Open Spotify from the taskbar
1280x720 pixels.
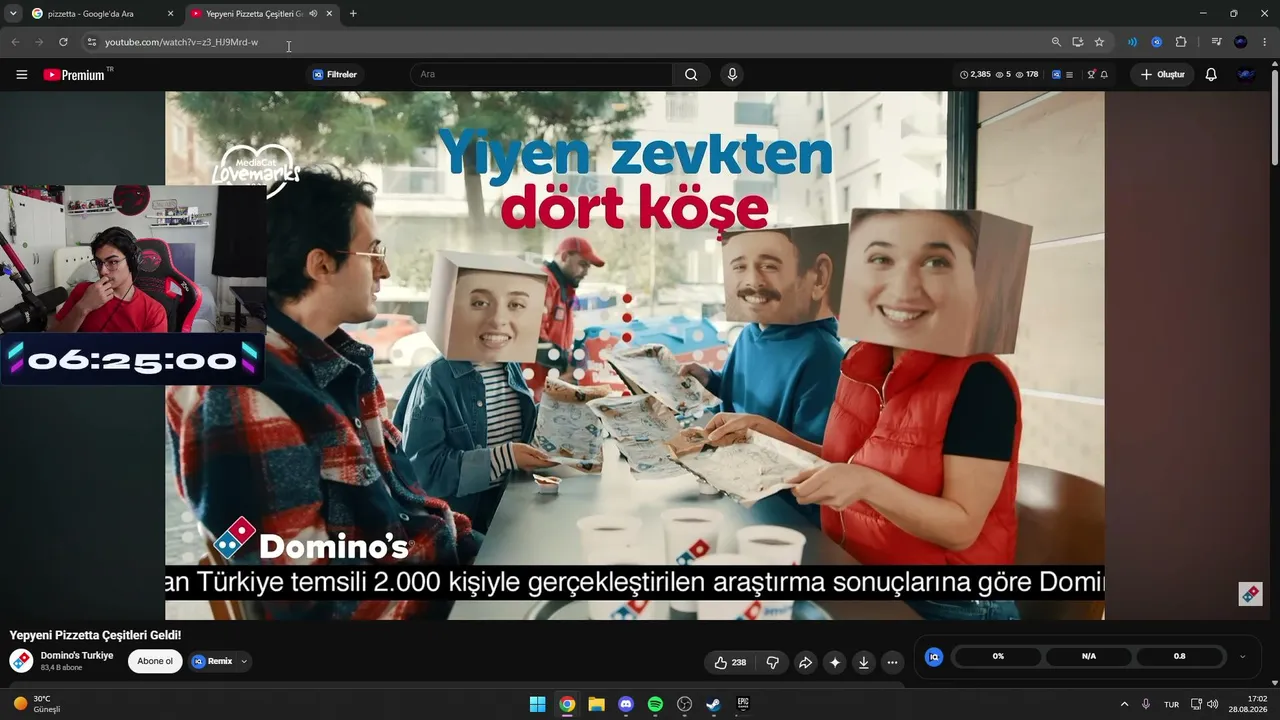(x=655, y=704)
